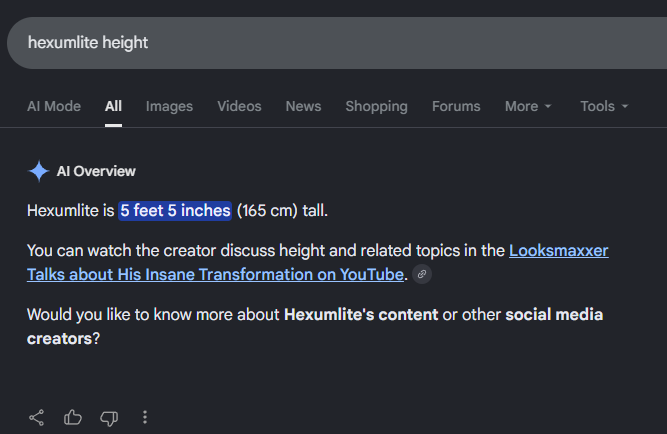The width and height of the screenshot is (667, 434).
Task: Open the Tools dropdown
Action: 604,106
